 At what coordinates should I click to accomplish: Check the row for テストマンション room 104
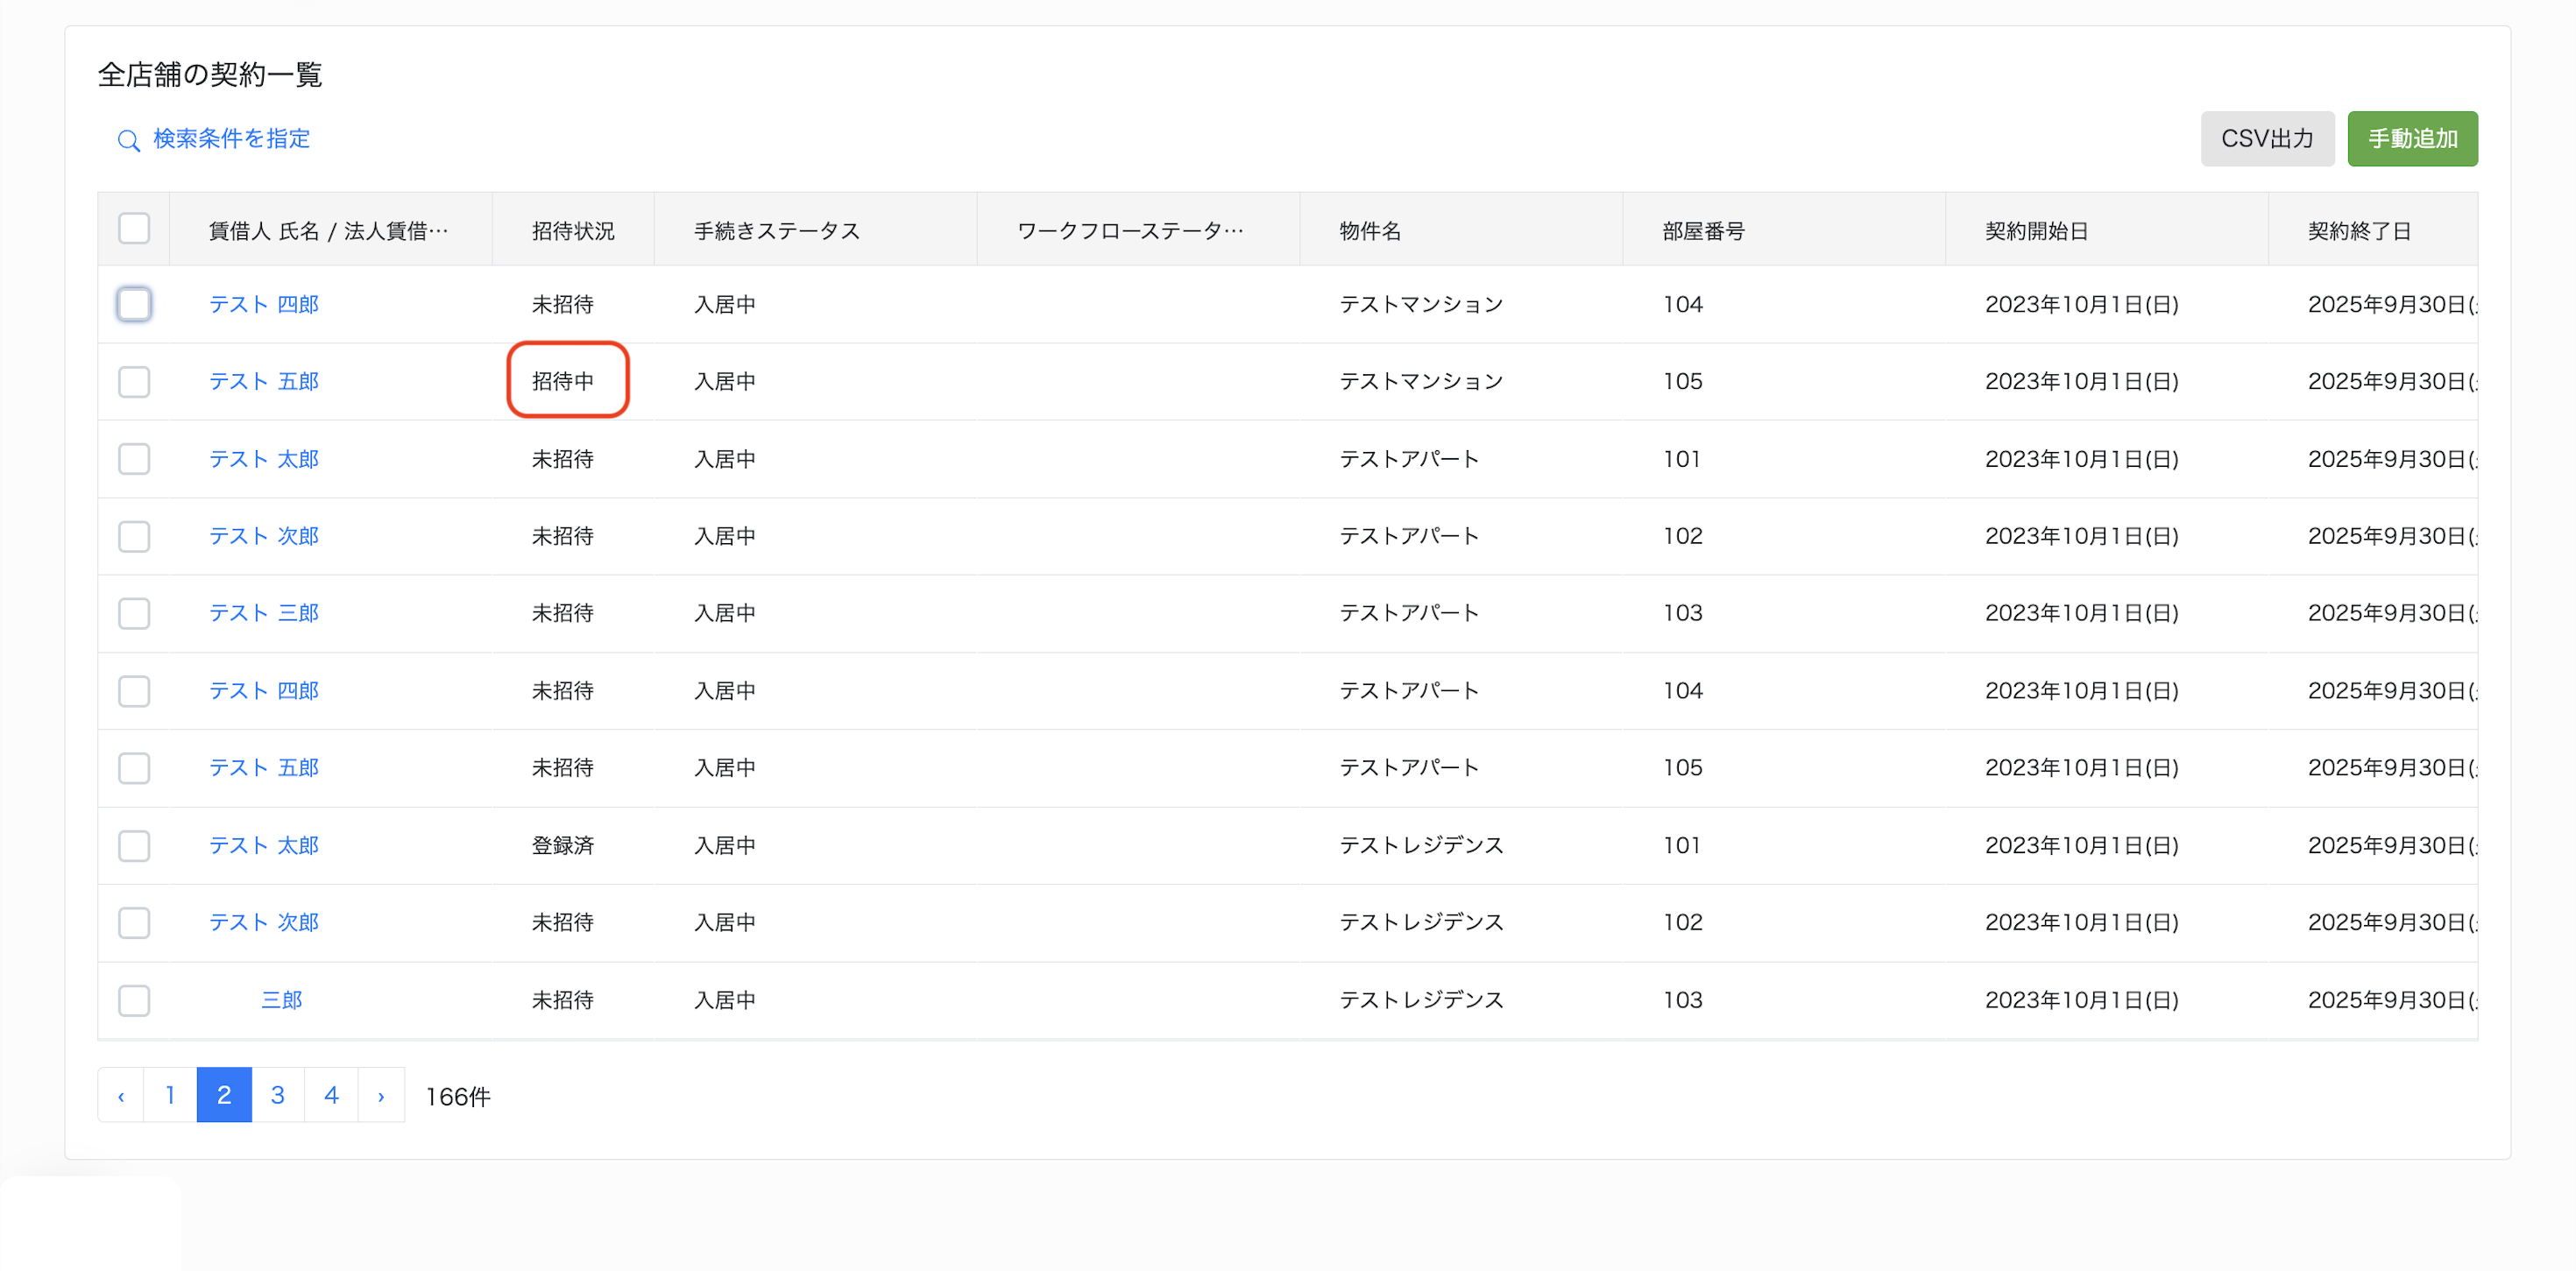134,304
